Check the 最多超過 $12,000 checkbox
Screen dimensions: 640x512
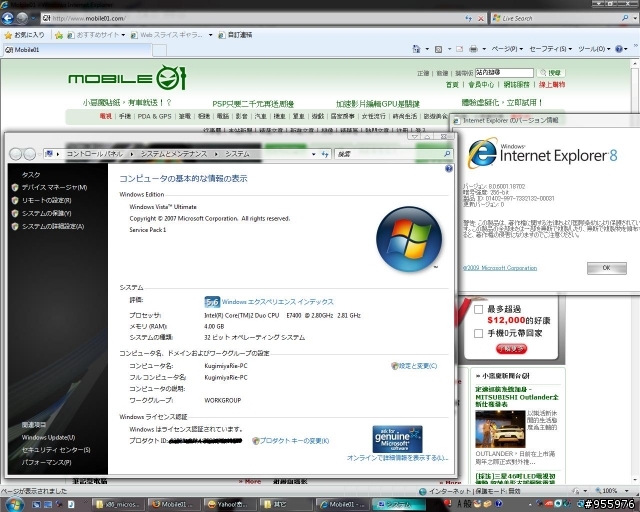[x=478, y=310]
